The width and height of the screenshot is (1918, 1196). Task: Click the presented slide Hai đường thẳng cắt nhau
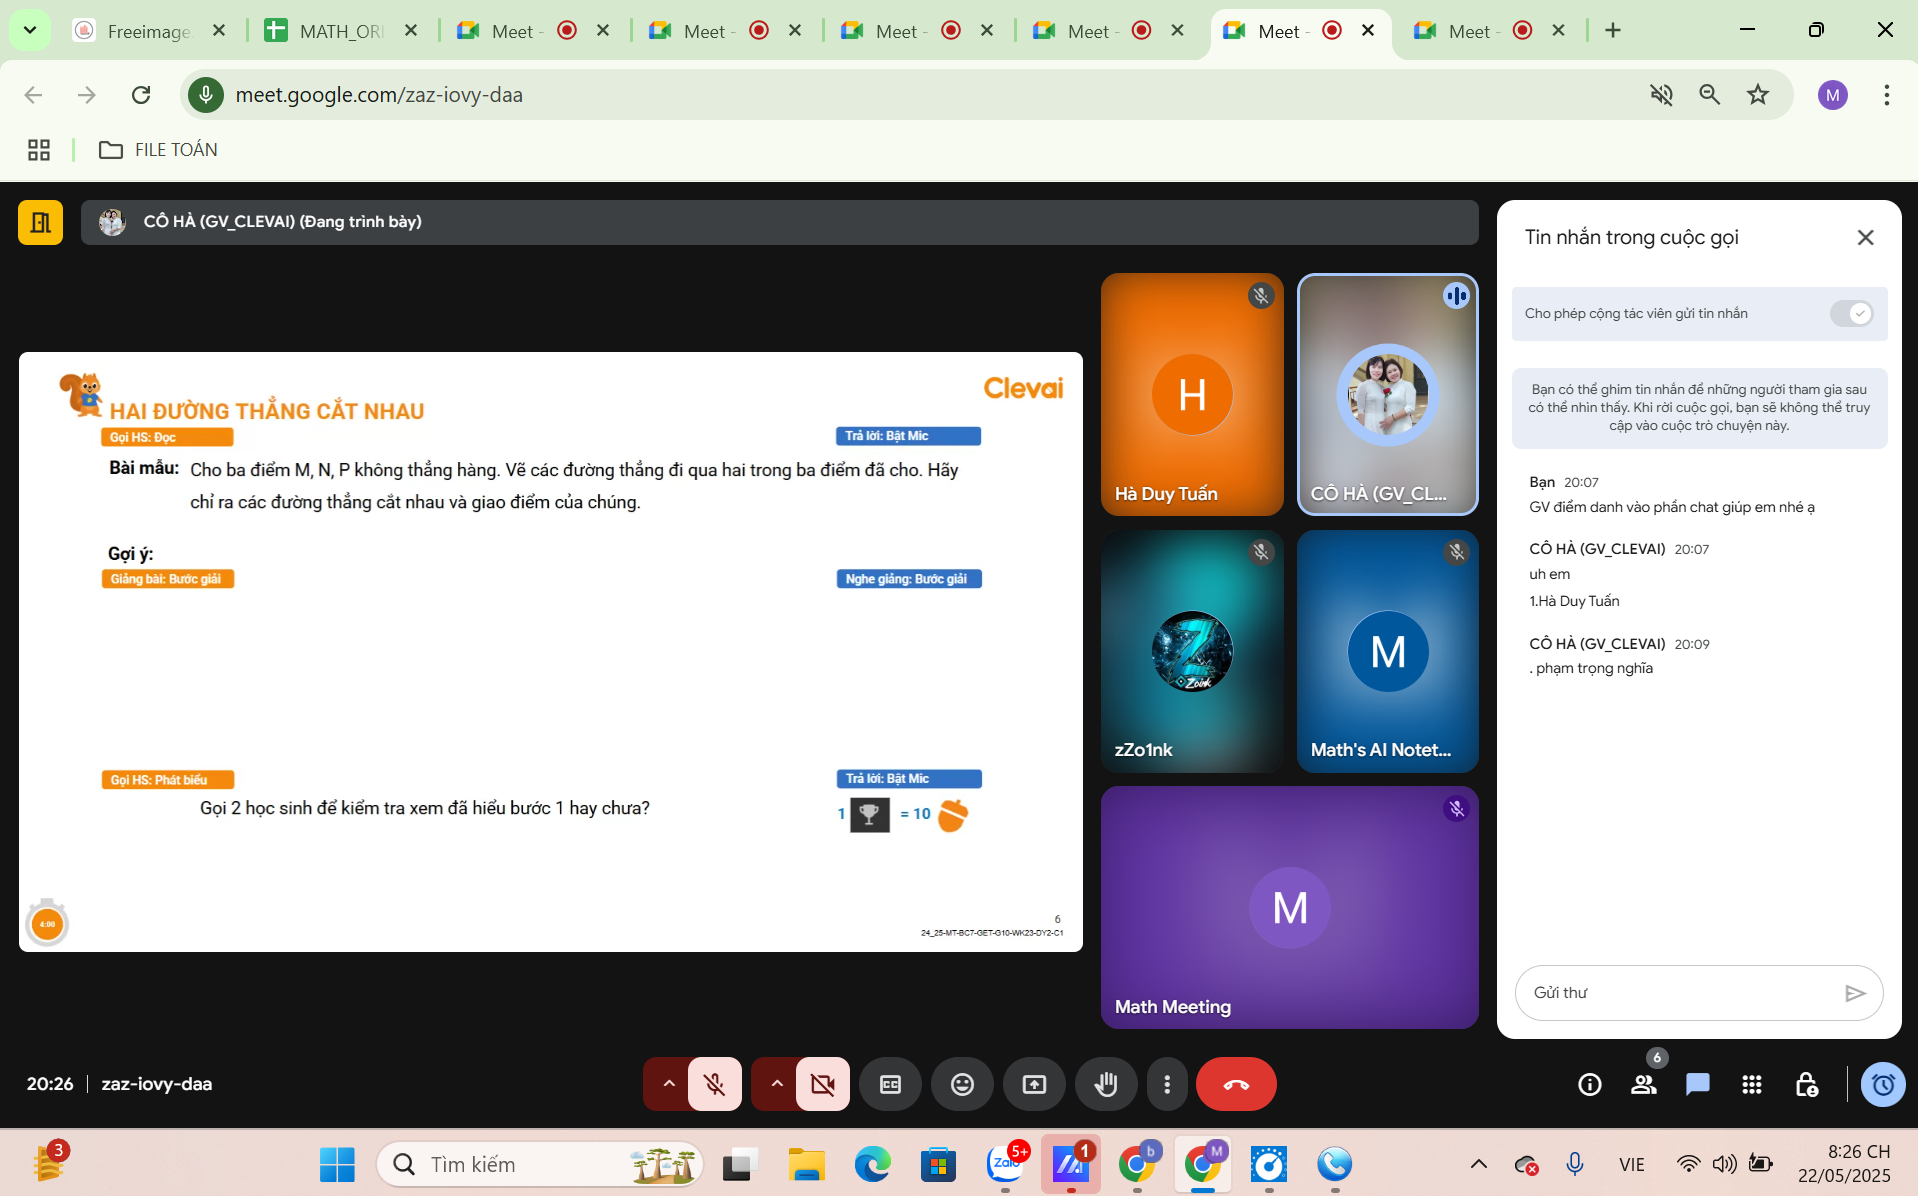pos(551,651)
